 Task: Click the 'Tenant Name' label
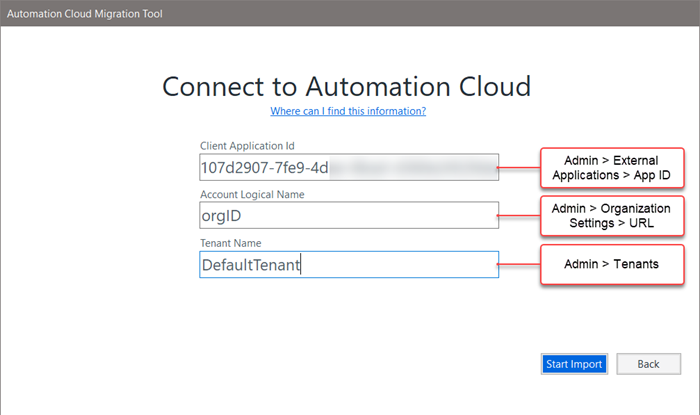pos(230,243)
